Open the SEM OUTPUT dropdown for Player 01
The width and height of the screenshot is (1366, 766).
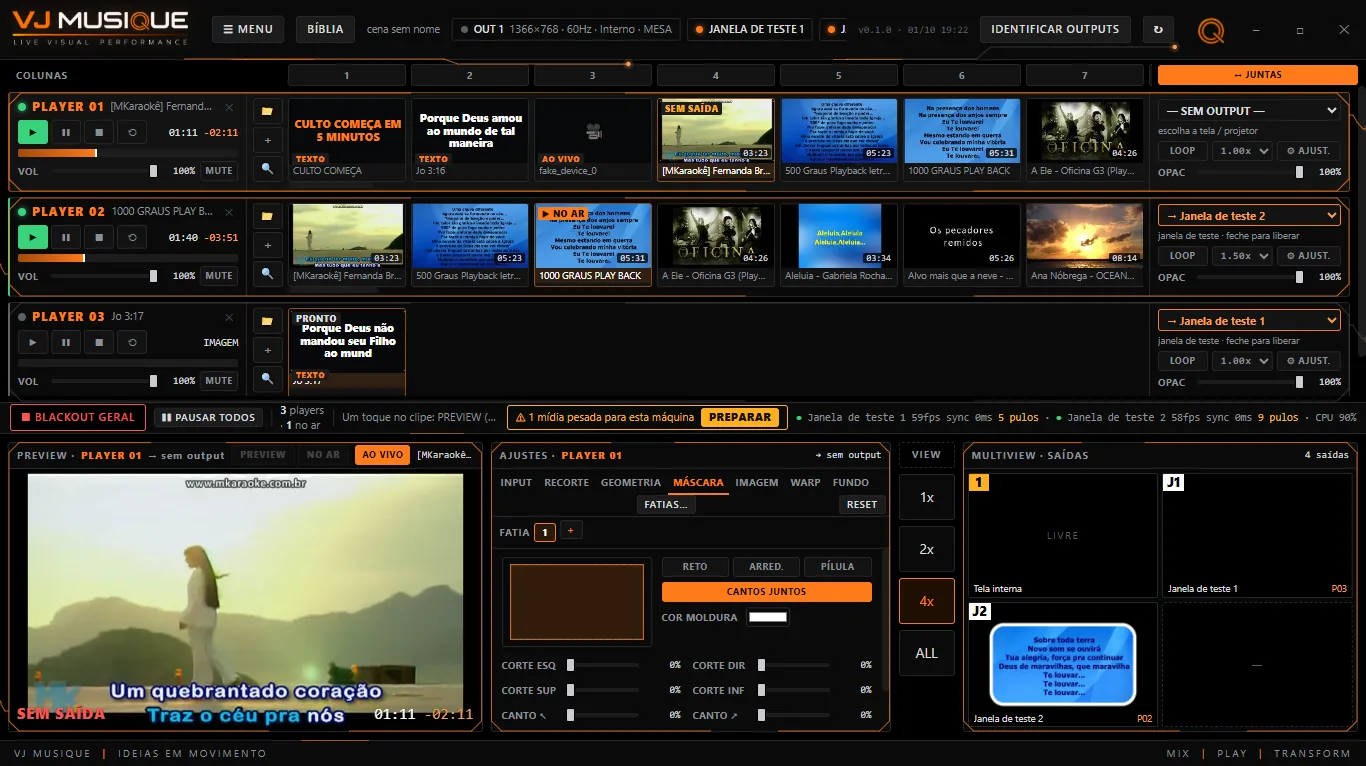point(1249,111)
